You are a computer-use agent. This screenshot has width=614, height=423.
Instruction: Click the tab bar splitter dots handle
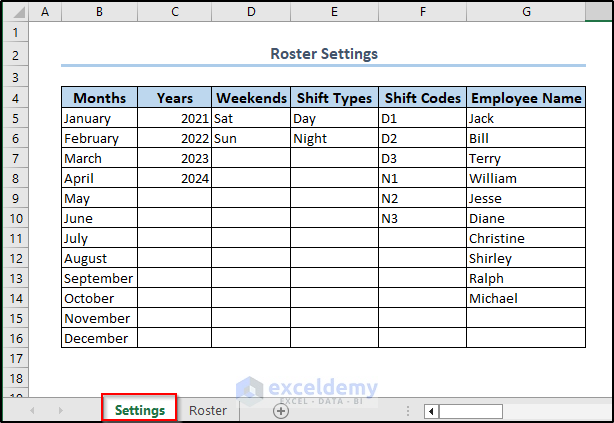408,411
